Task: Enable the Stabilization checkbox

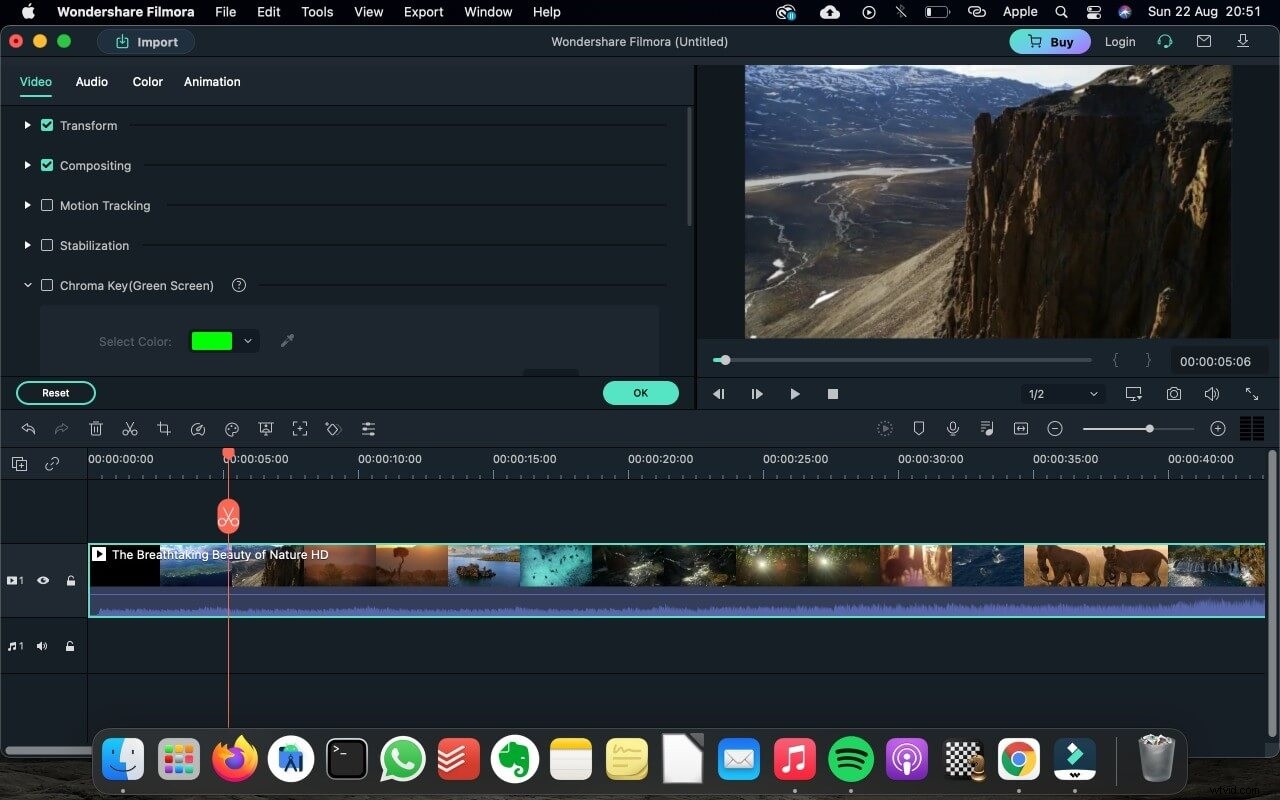Action: click(47, 245)
